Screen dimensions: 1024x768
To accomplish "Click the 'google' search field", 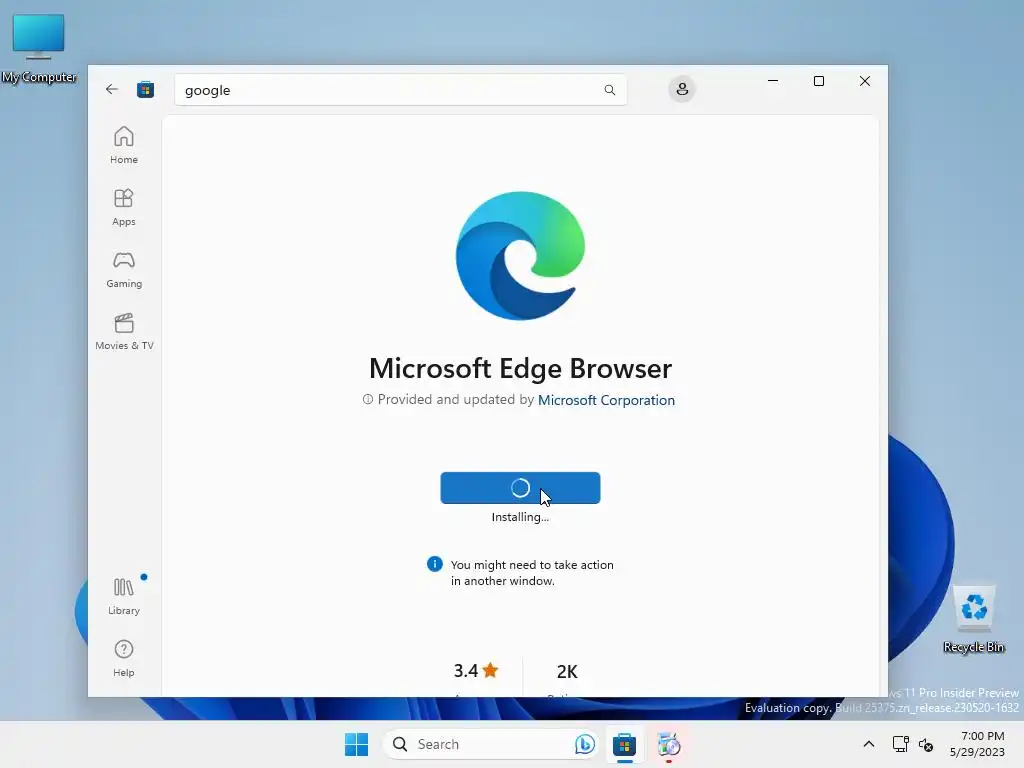I will [400, 90].
